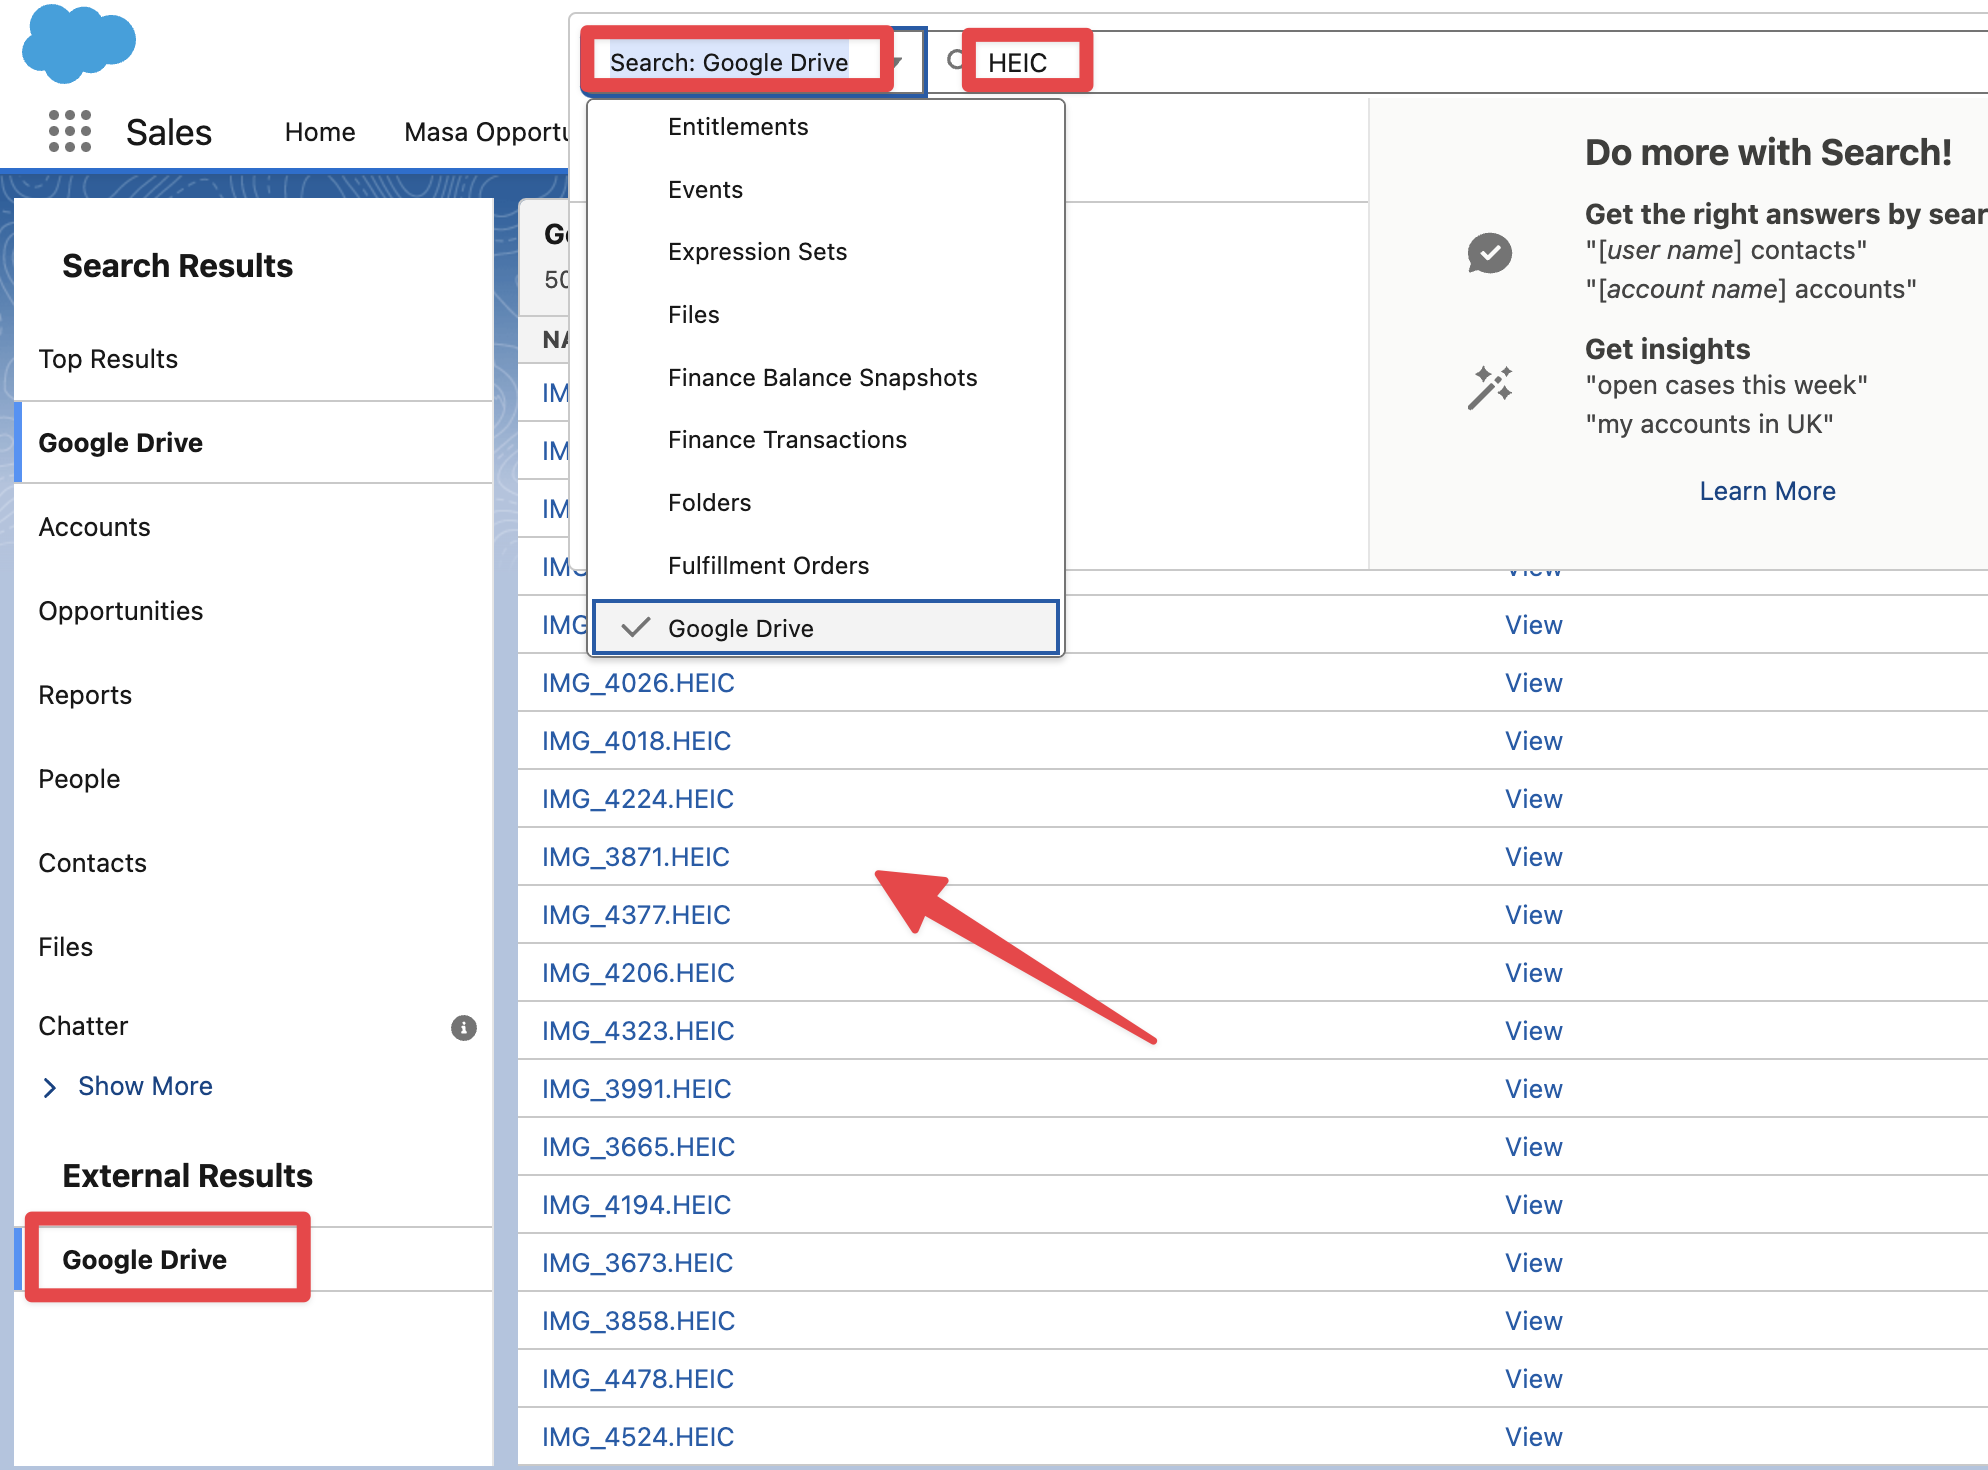Pick Entitlements from the scope list
The height and width of the screenshot is (1470, 1988).
[x=737, y=127]
